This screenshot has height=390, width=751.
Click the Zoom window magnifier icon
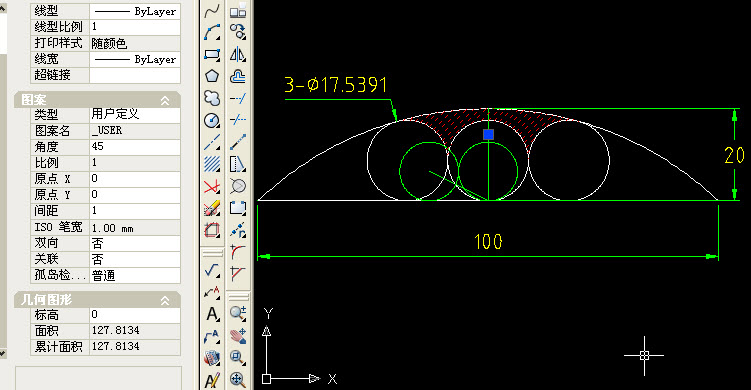click(x=238, y=357)
